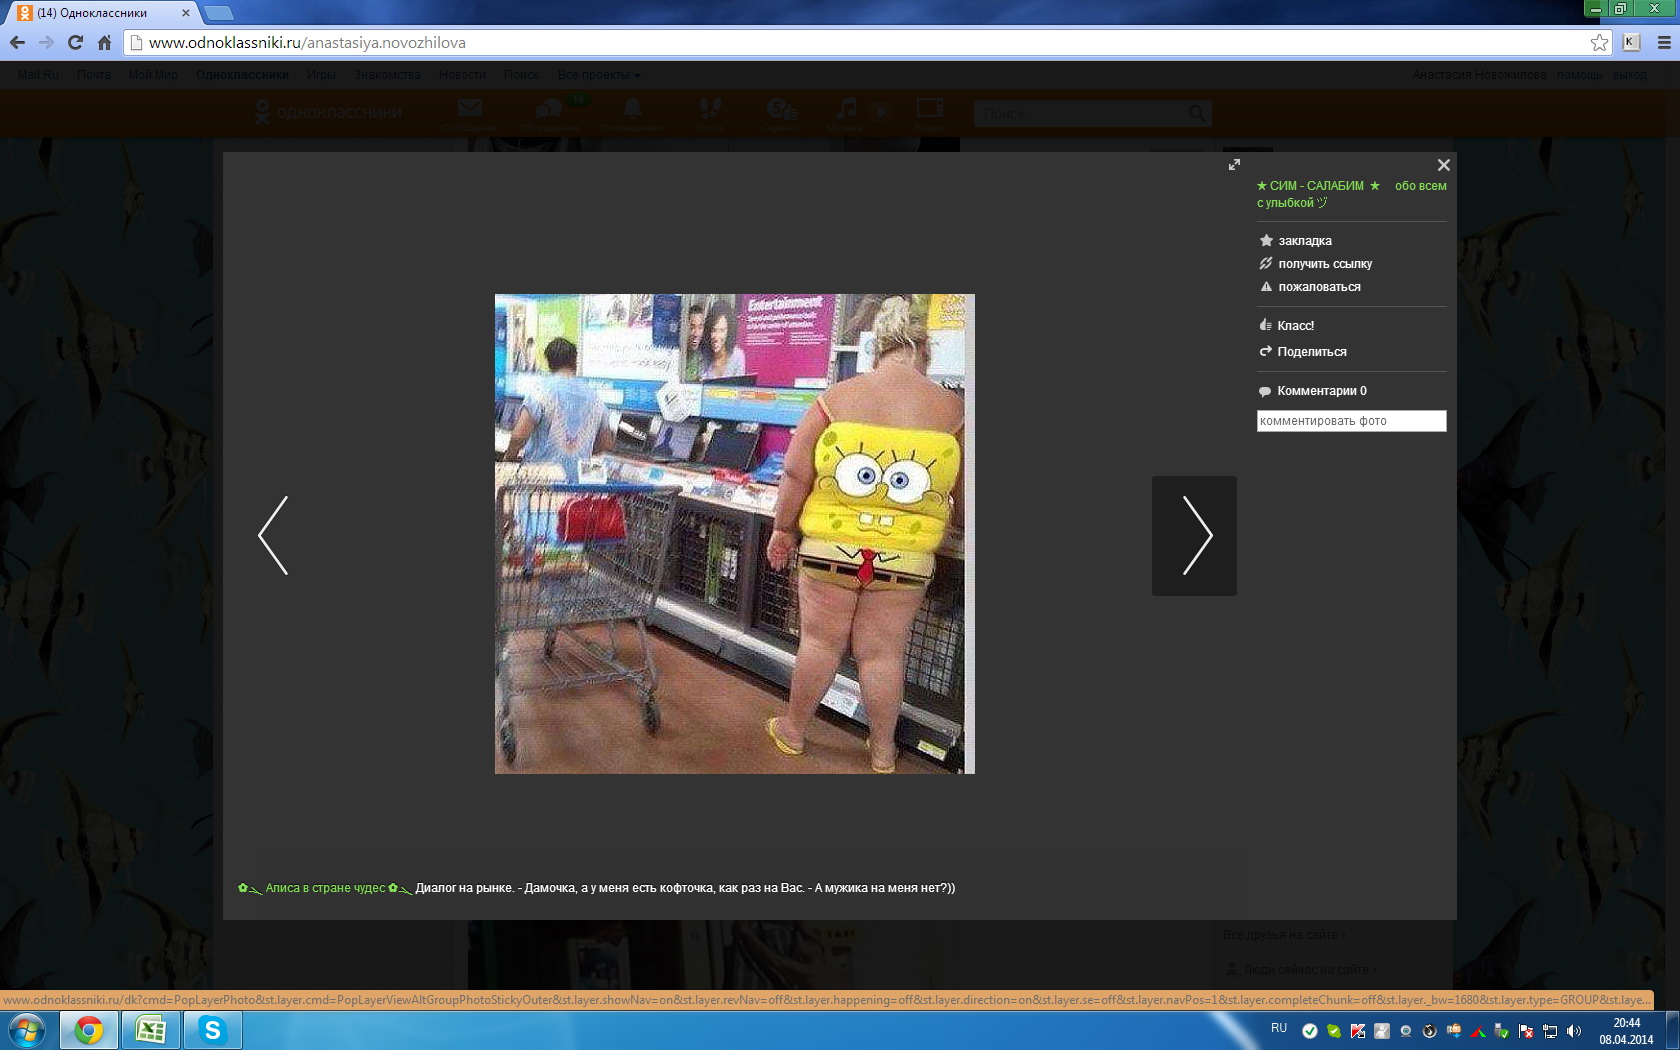Report photo using пожаловаться
Screen dimensions: 1680x1050
(1318, 287)
